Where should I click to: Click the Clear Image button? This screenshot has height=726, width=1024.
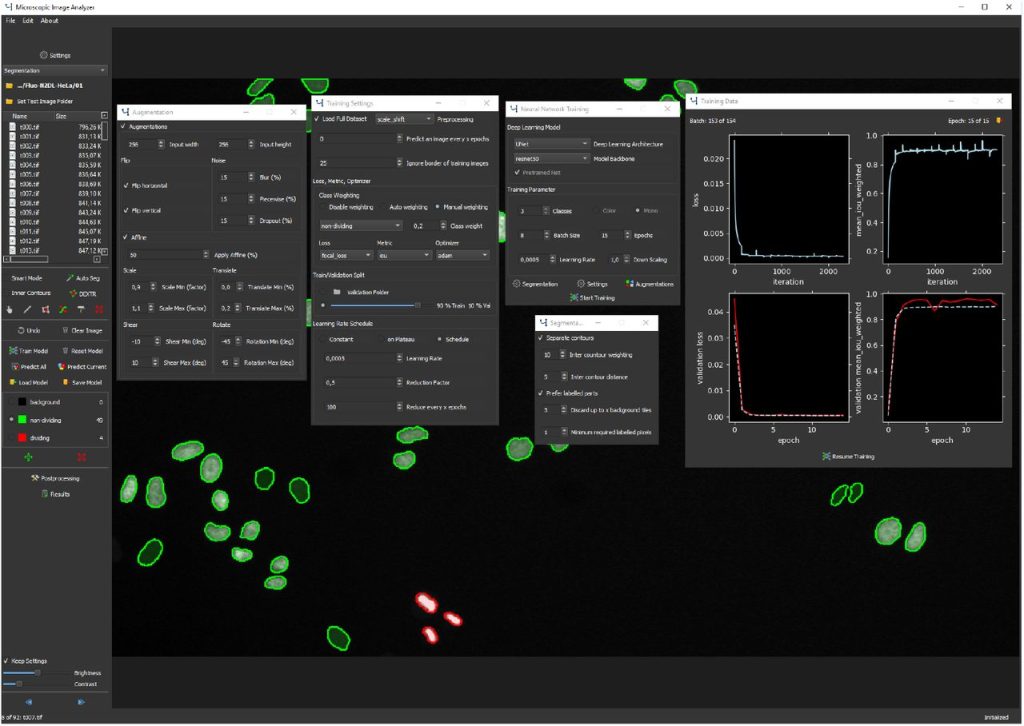[x=82, y=330]
